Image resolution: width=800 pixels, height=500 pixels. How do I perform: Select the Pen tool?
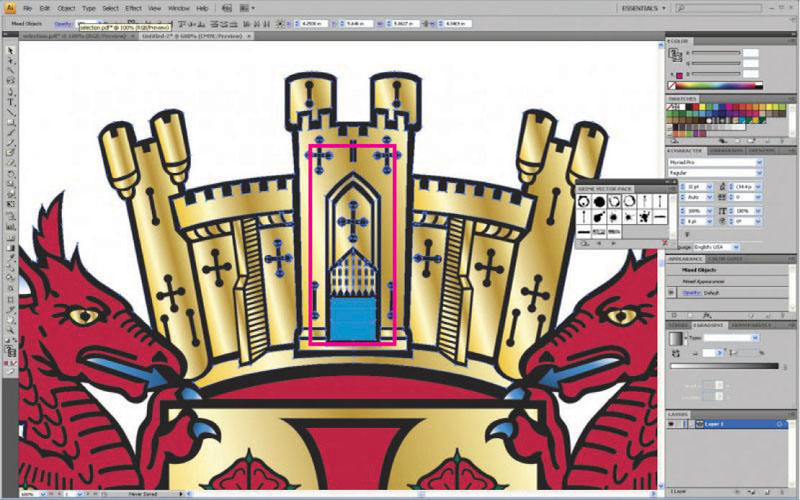[x=11, y=91]
